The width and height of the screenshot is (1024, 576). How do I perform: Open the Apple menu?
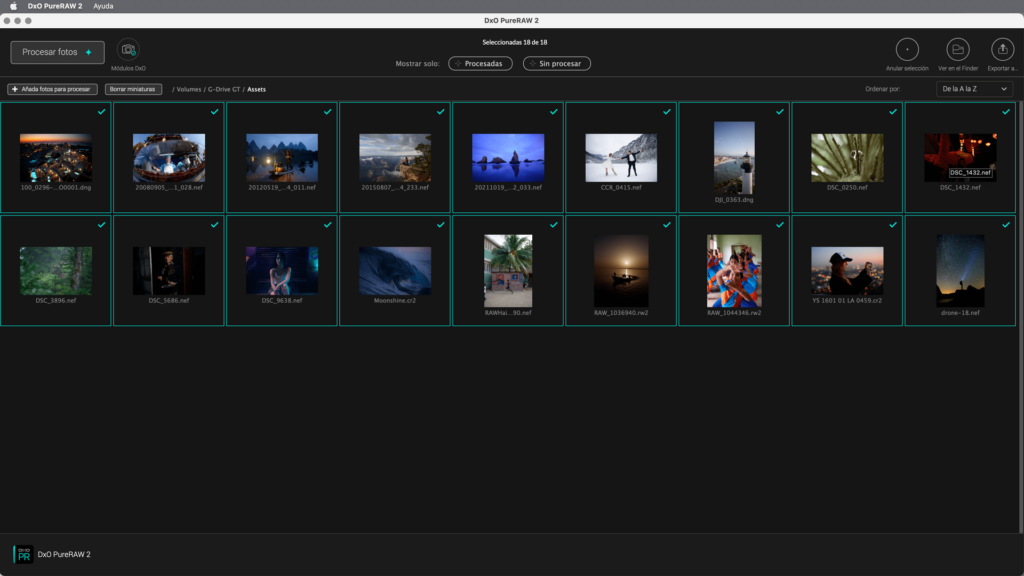tap(13, 6)
